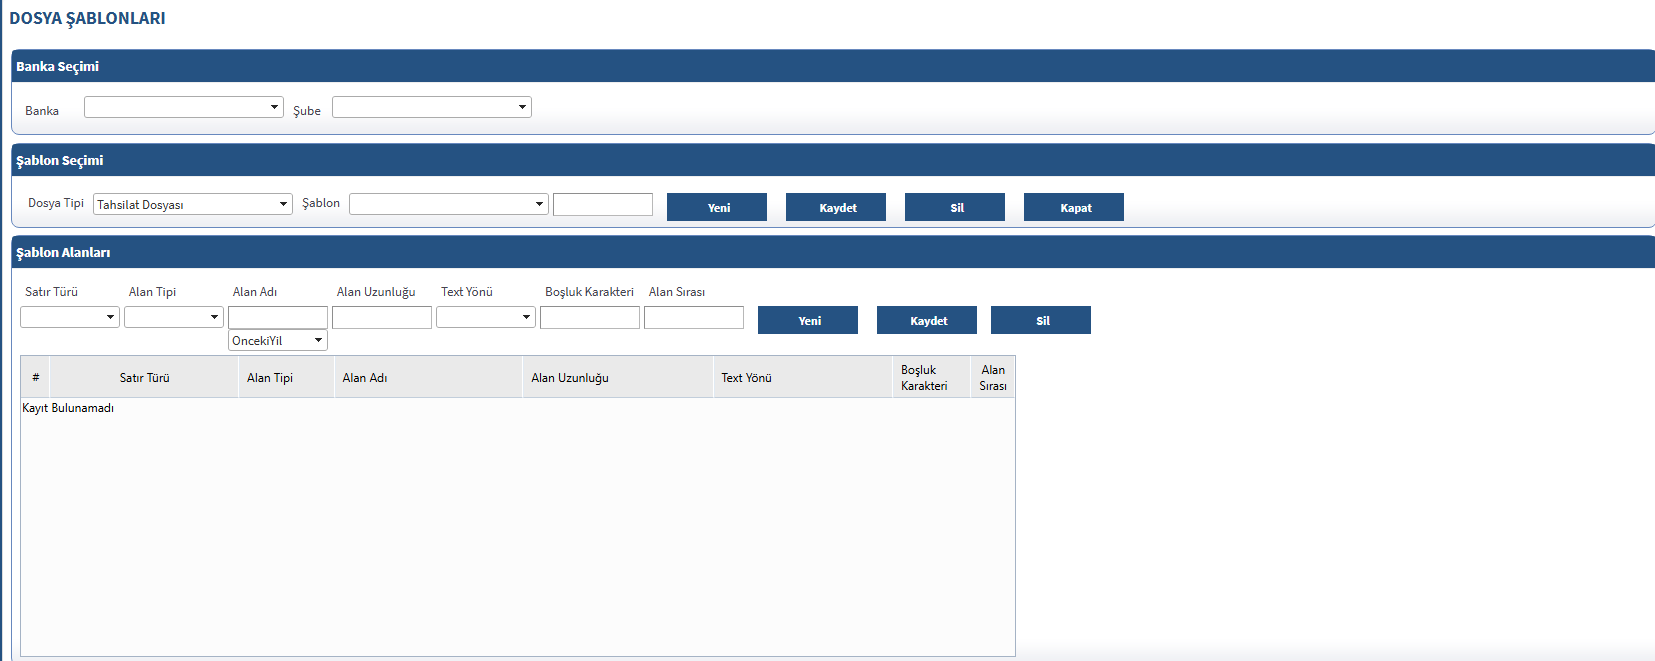Click Kaydet in Şablon Seçimi section

pyautogui.click(x=835, y=207)
